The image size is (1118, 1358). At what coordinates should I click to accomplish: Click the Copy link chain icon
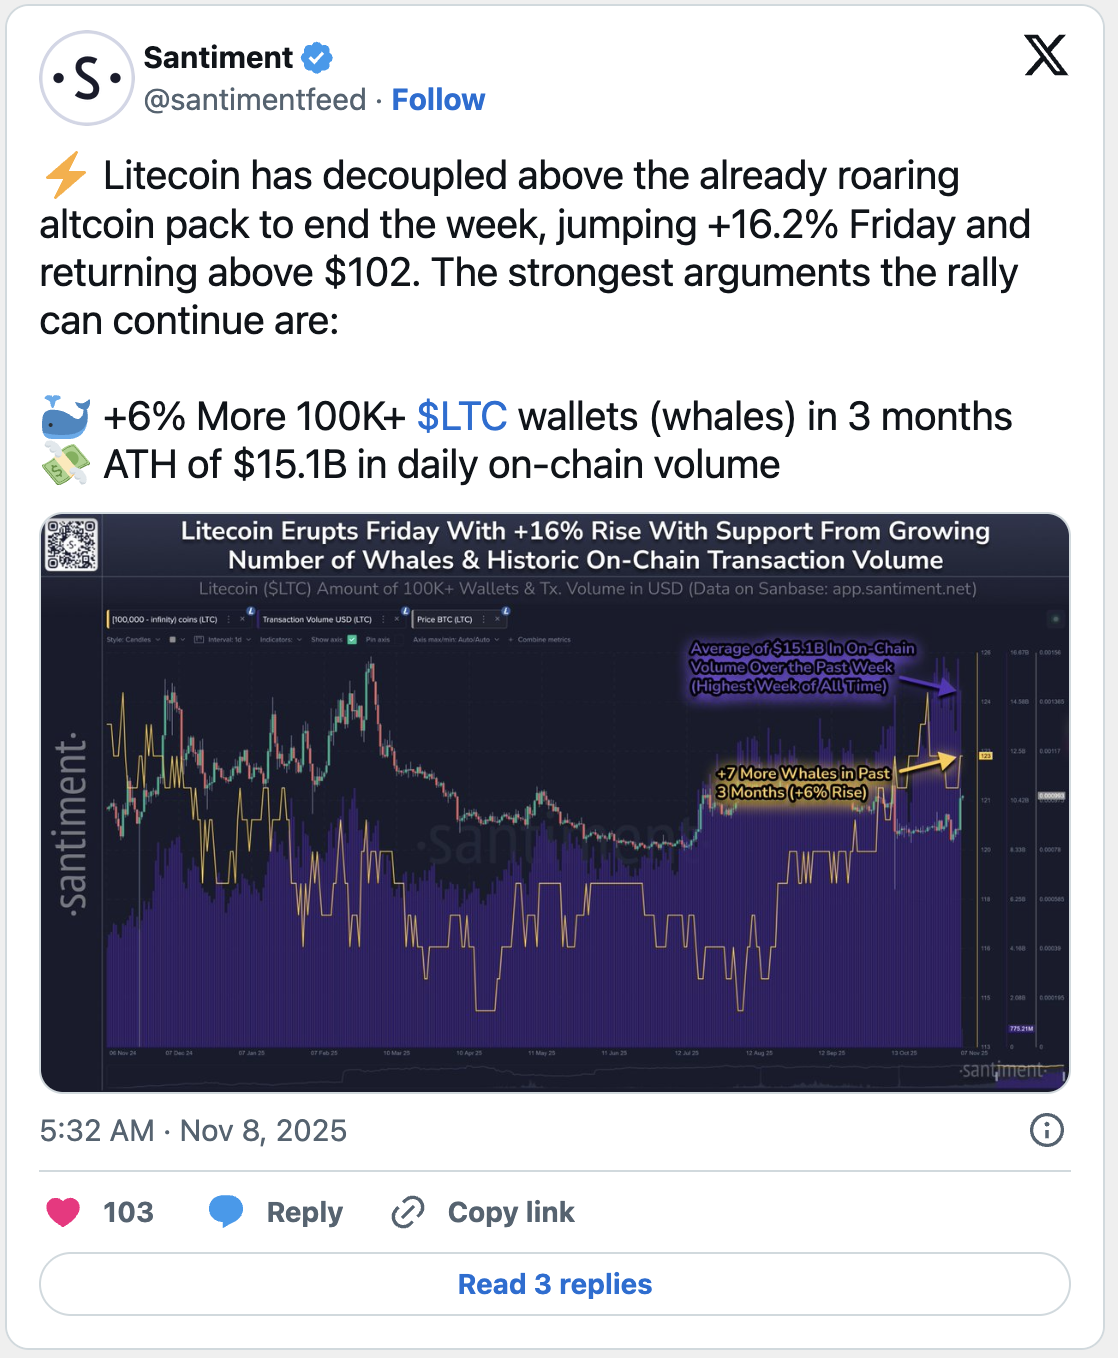click(408, 1212)
